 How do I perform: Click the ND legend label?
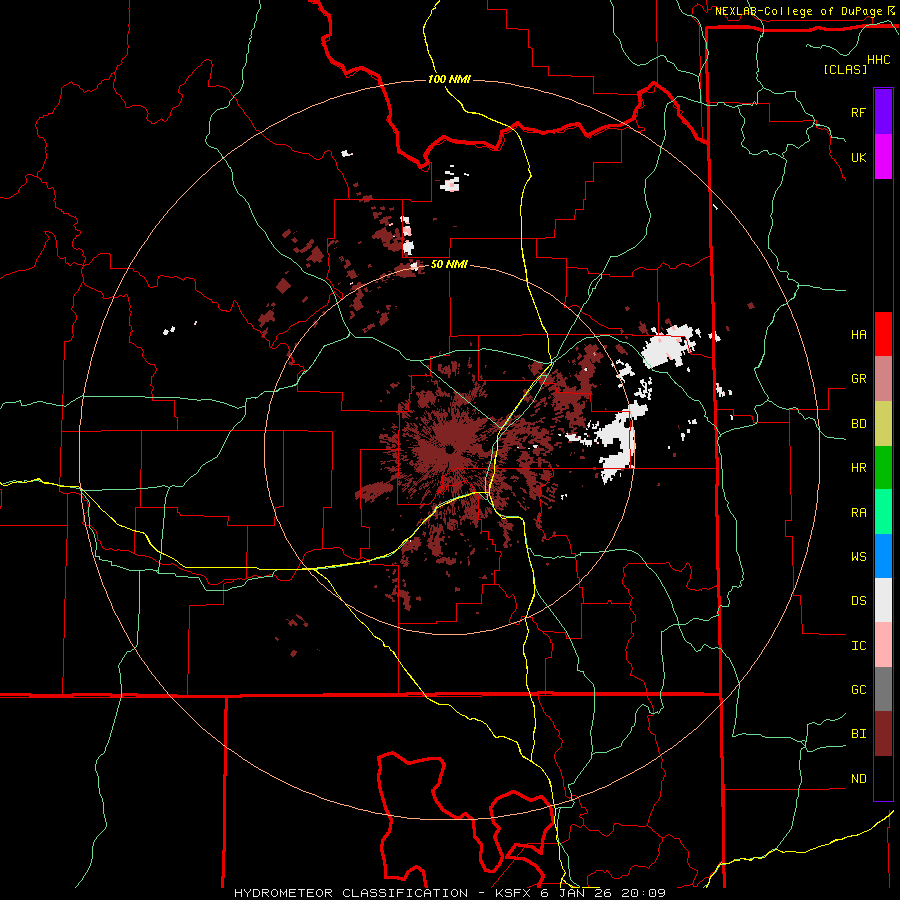858,779
